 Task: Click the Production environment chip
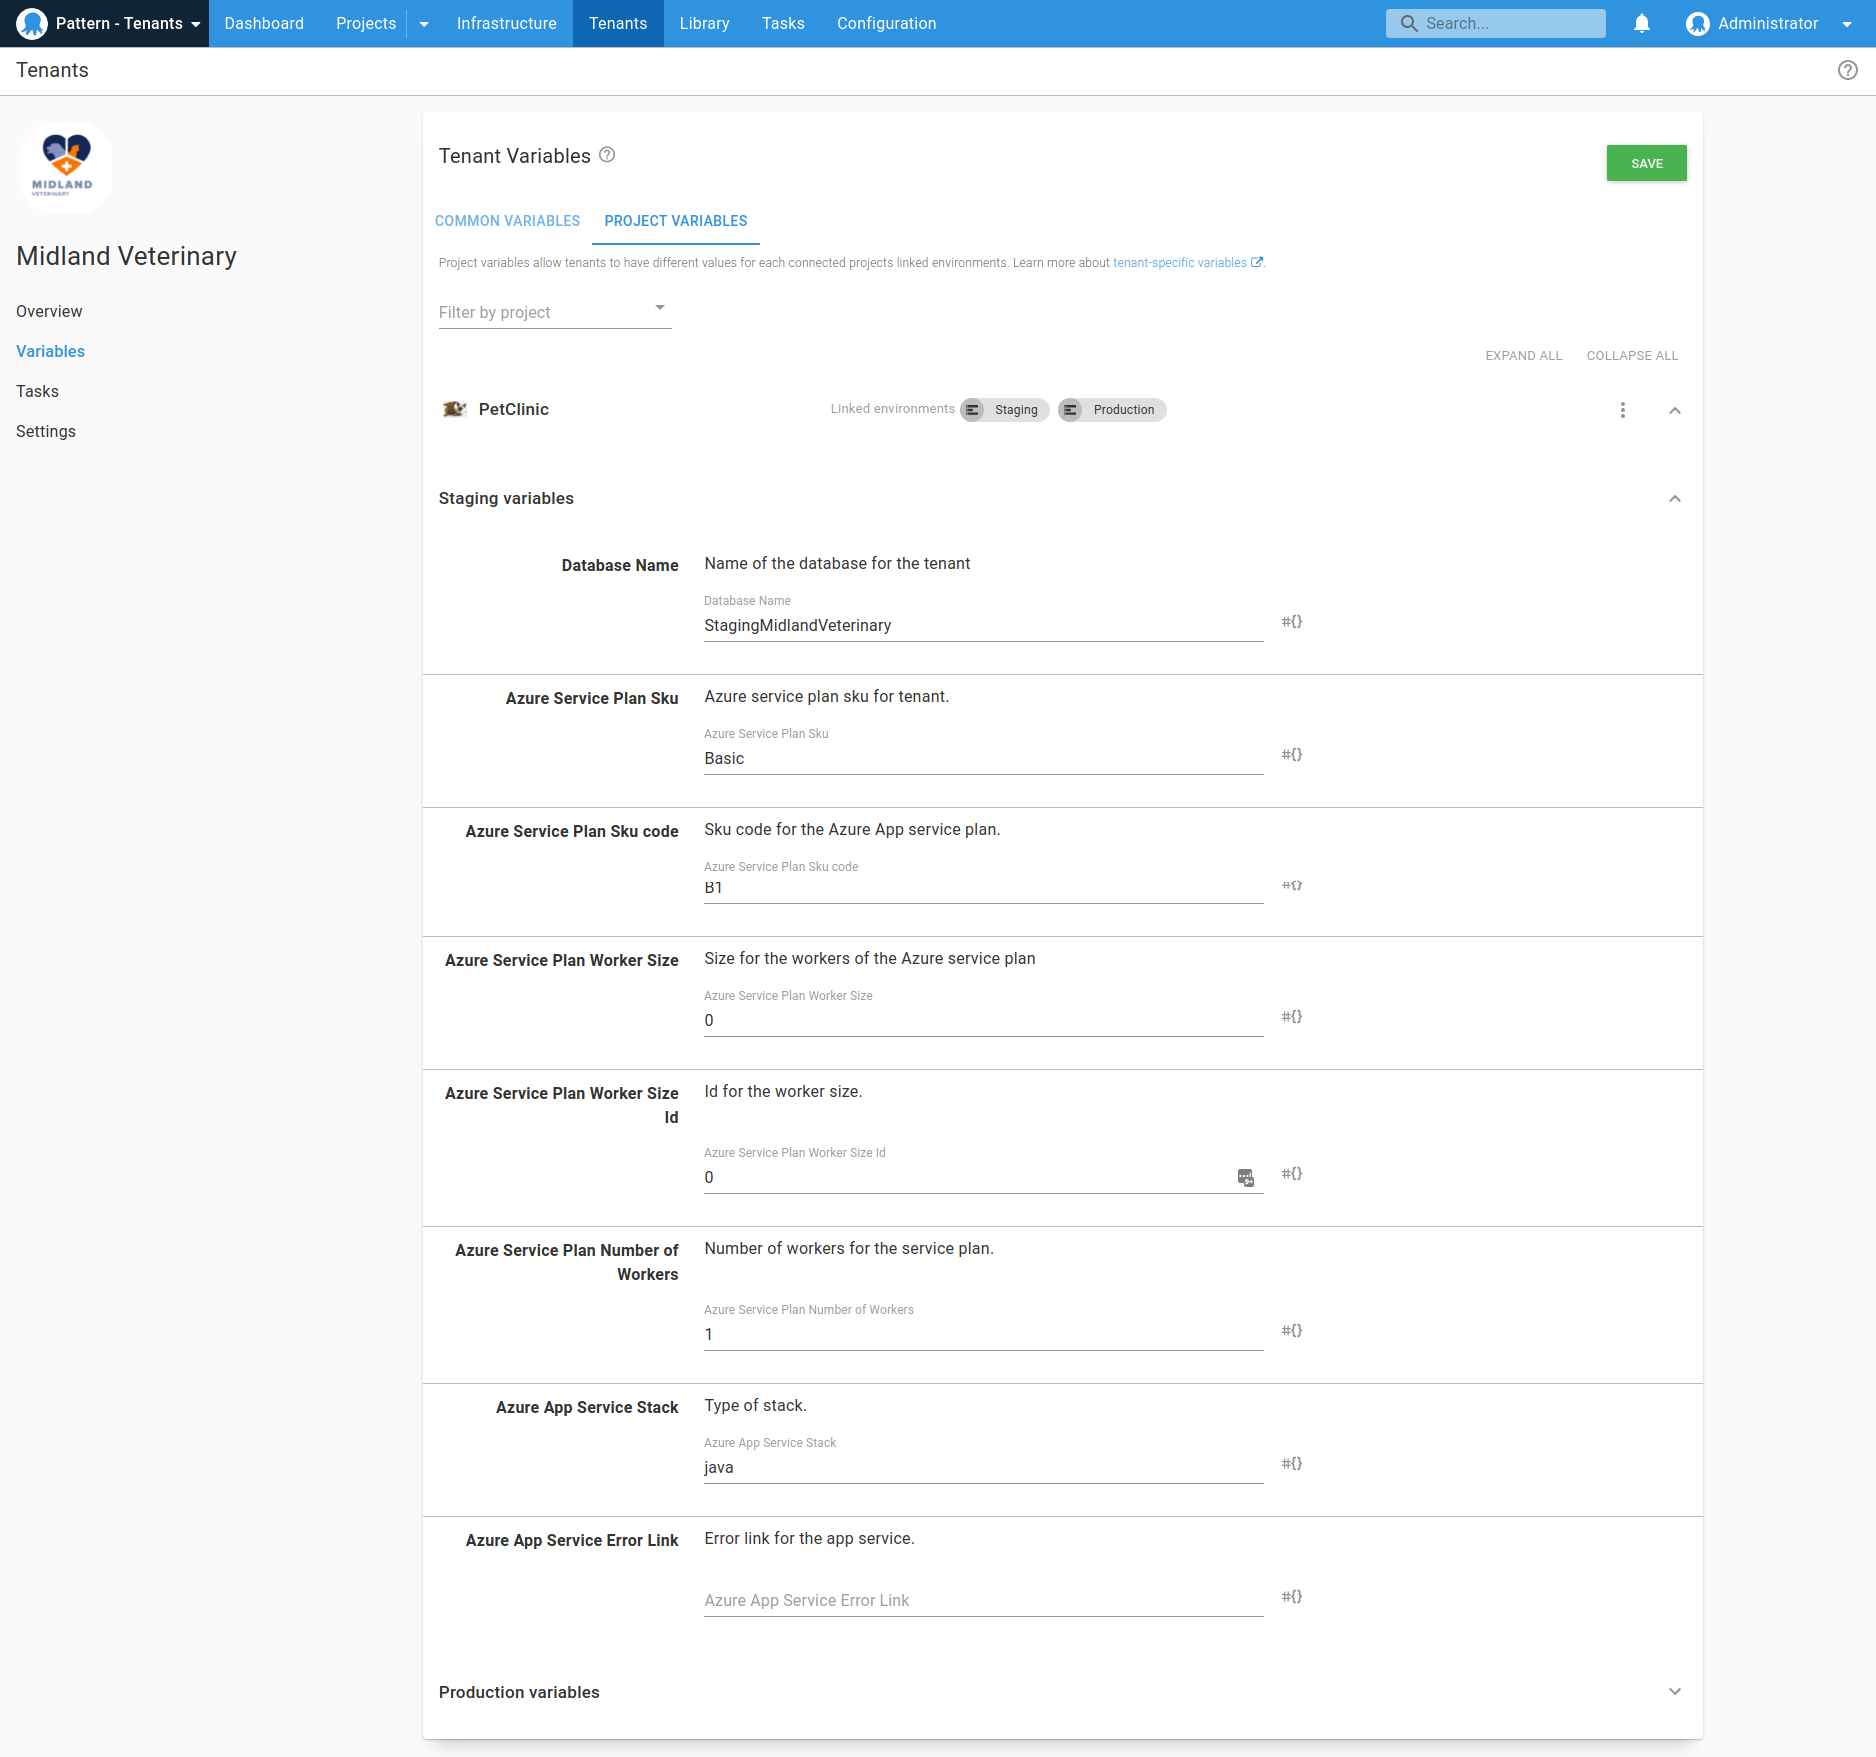[1112, 410]
